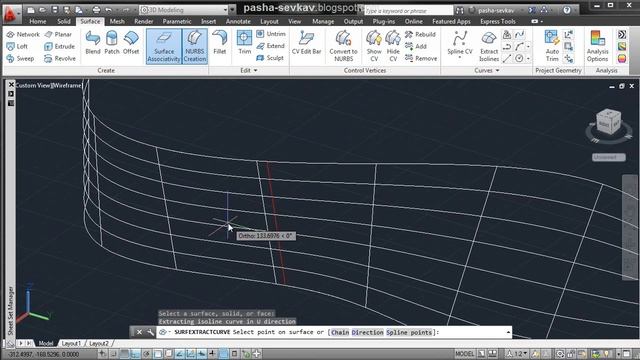Toggle the MODEL space button in status bar
640x360 pixels.
pyautogui.click(x=464, y=353)
